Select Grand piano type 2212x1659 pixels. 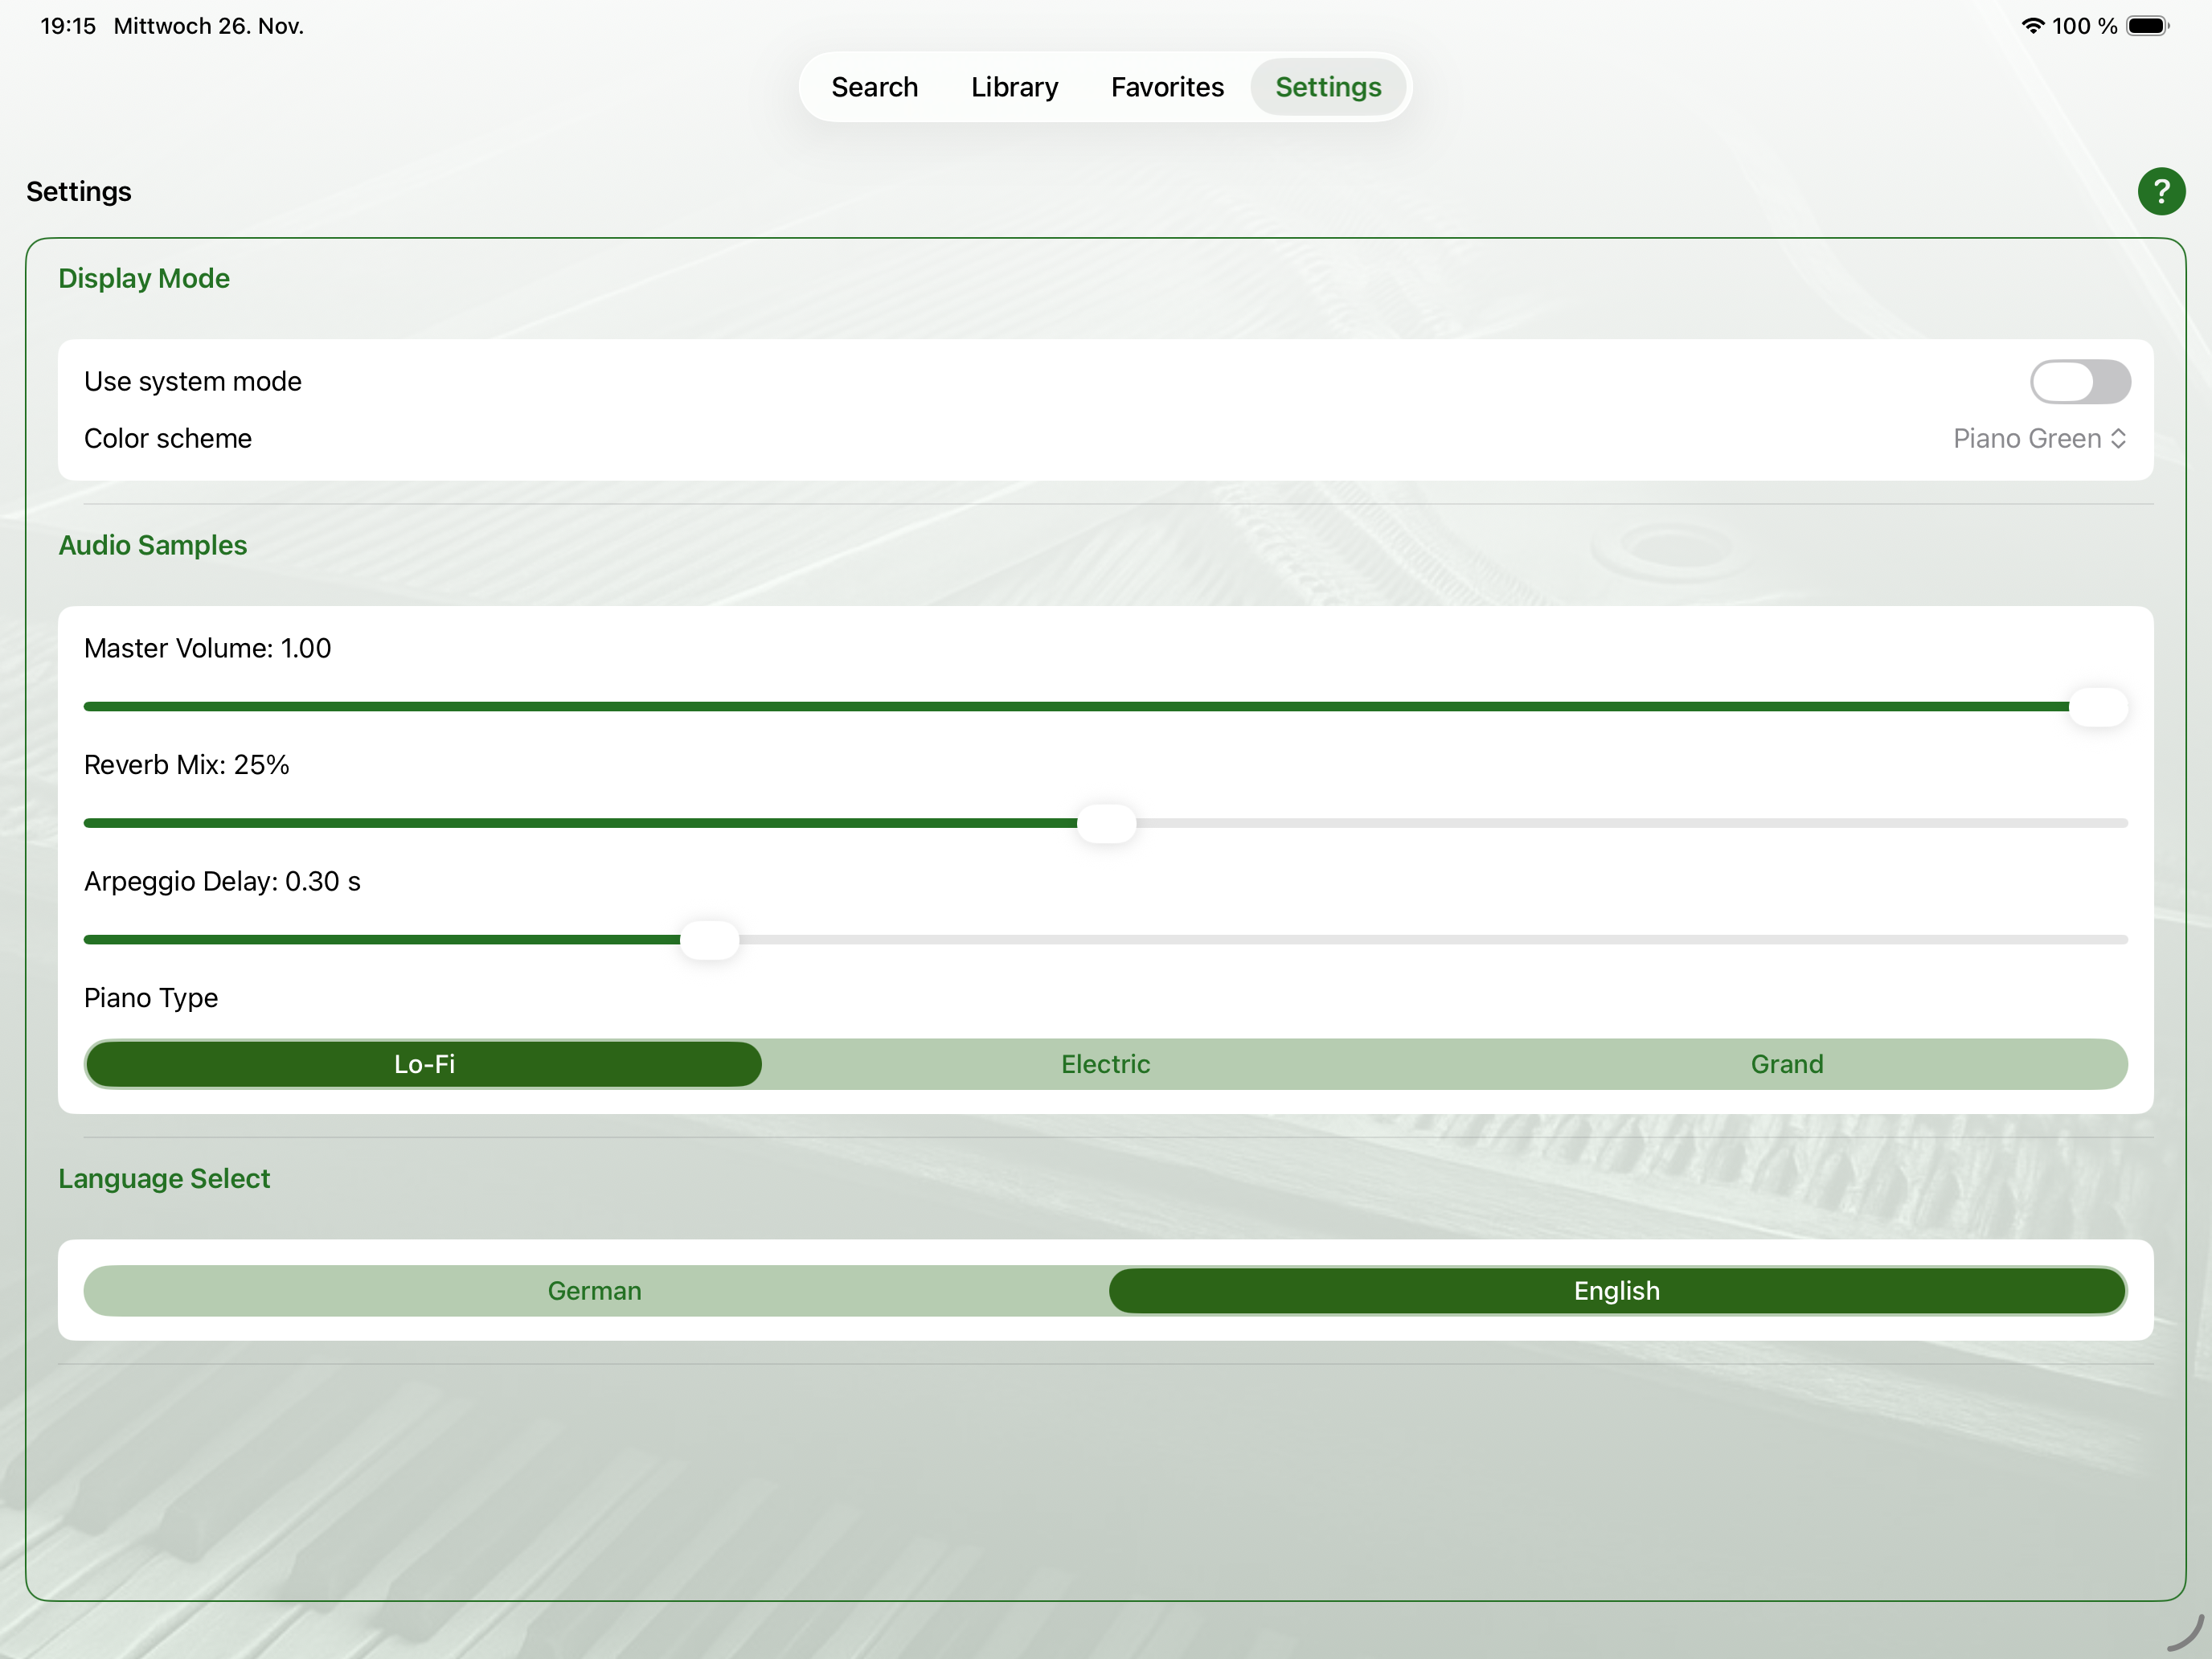point(1787,1064)
